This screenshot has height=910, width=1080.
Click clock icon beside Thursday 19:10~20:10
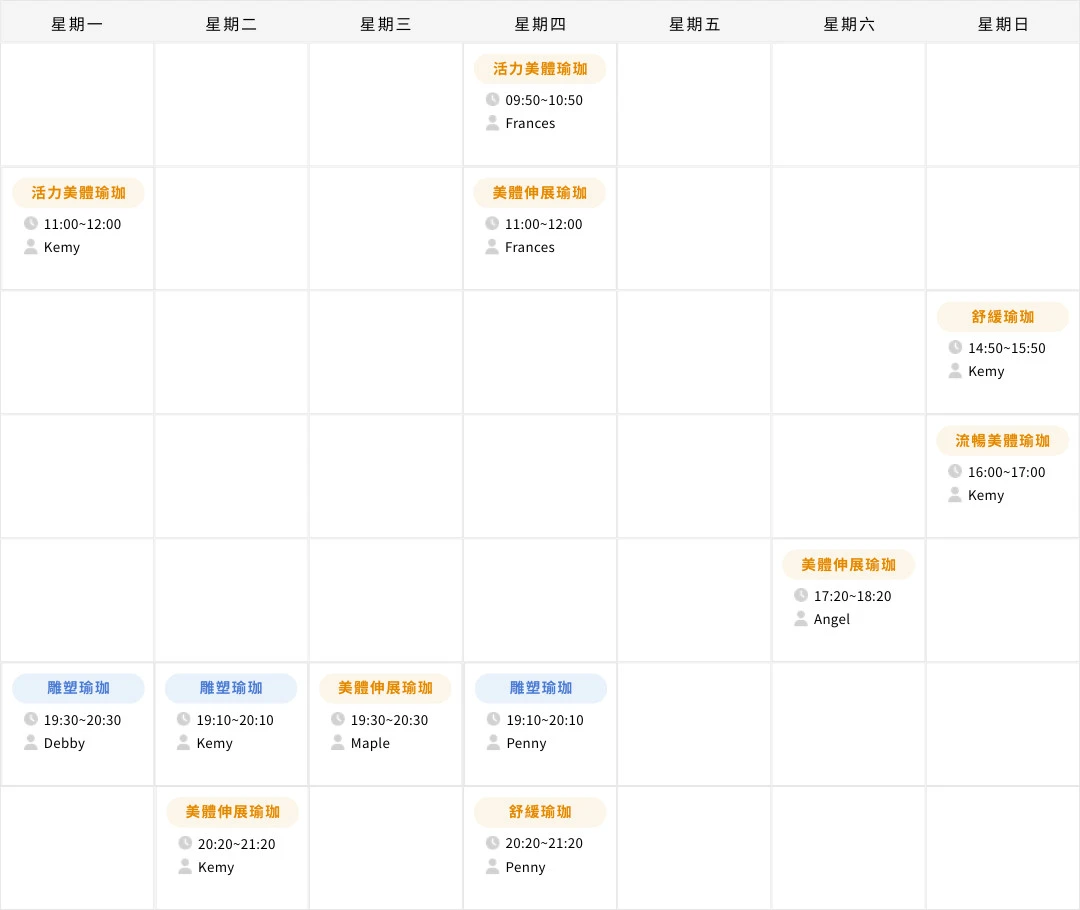pos(494,719)
